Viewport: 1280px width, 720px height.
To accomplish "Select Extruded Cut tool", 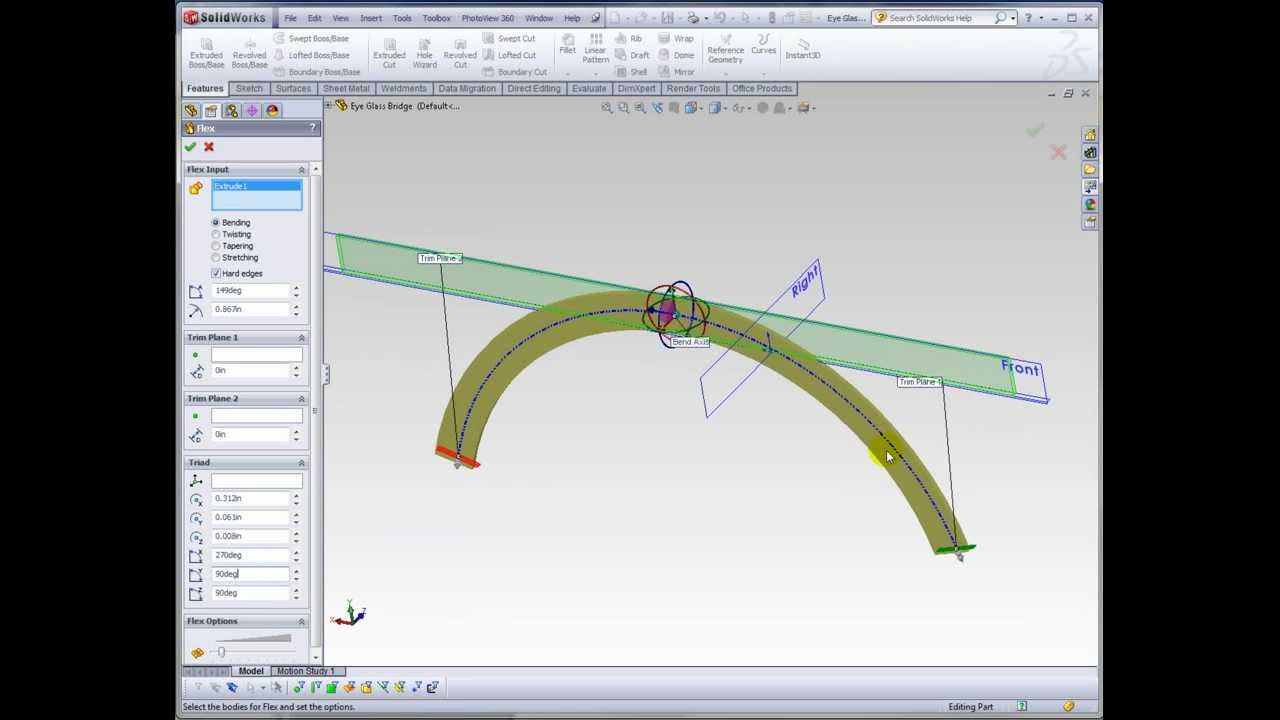I will 389,54.
